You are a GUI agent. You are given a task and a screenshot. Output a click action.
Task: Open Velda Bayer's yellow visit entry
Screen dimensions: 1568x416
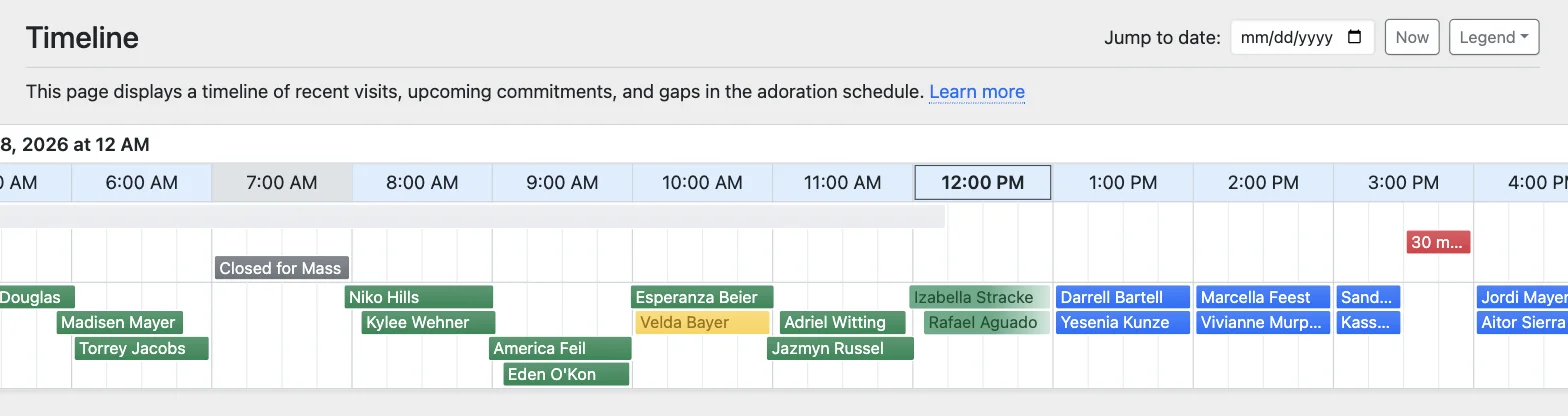tap(702, 322)
